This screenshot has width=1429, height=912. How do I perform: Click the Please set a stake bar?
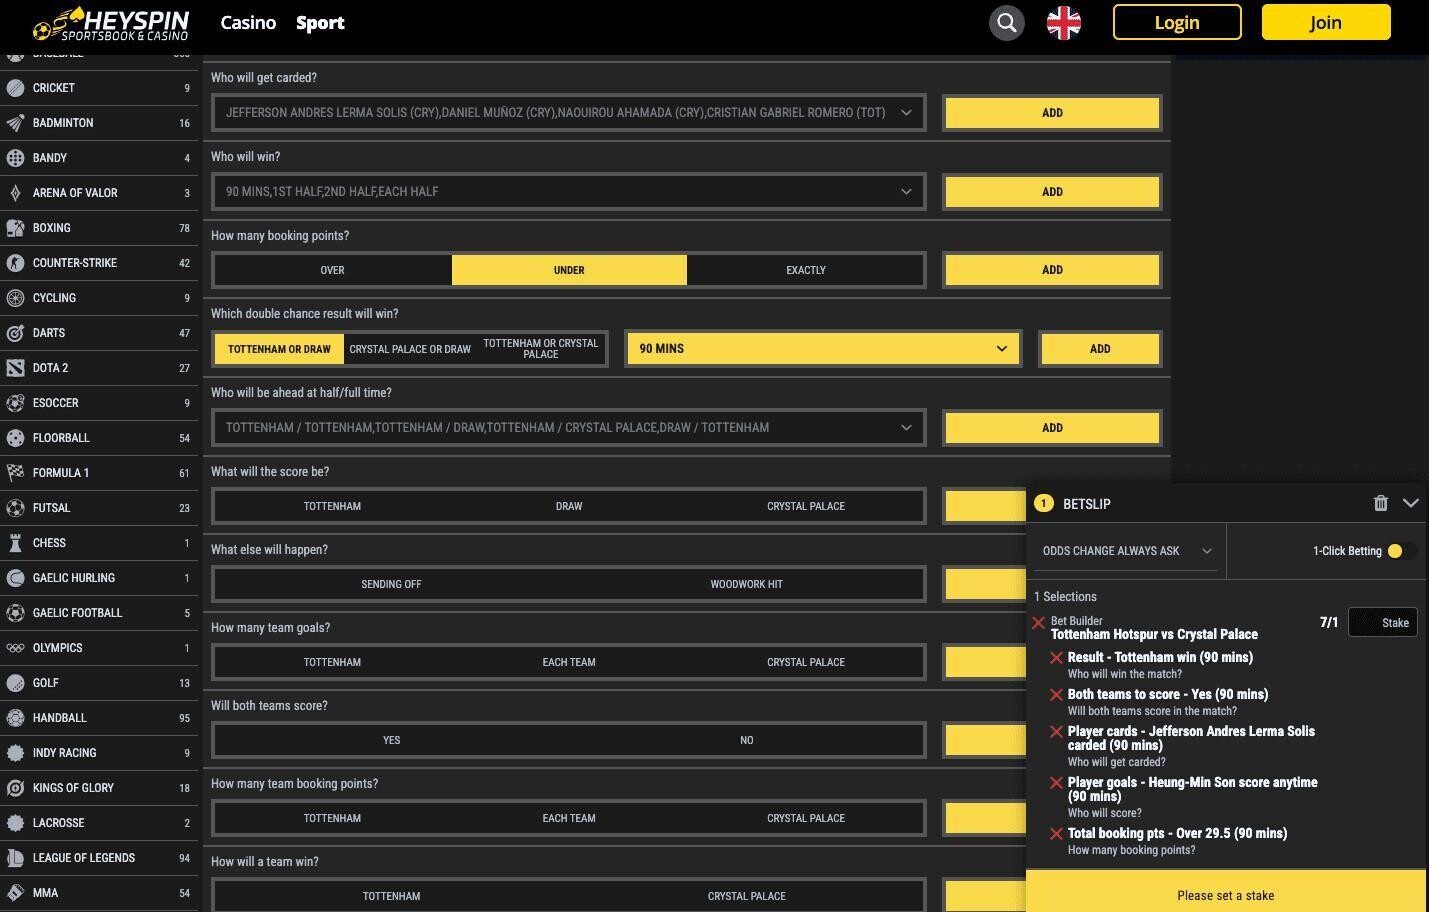1226,891
